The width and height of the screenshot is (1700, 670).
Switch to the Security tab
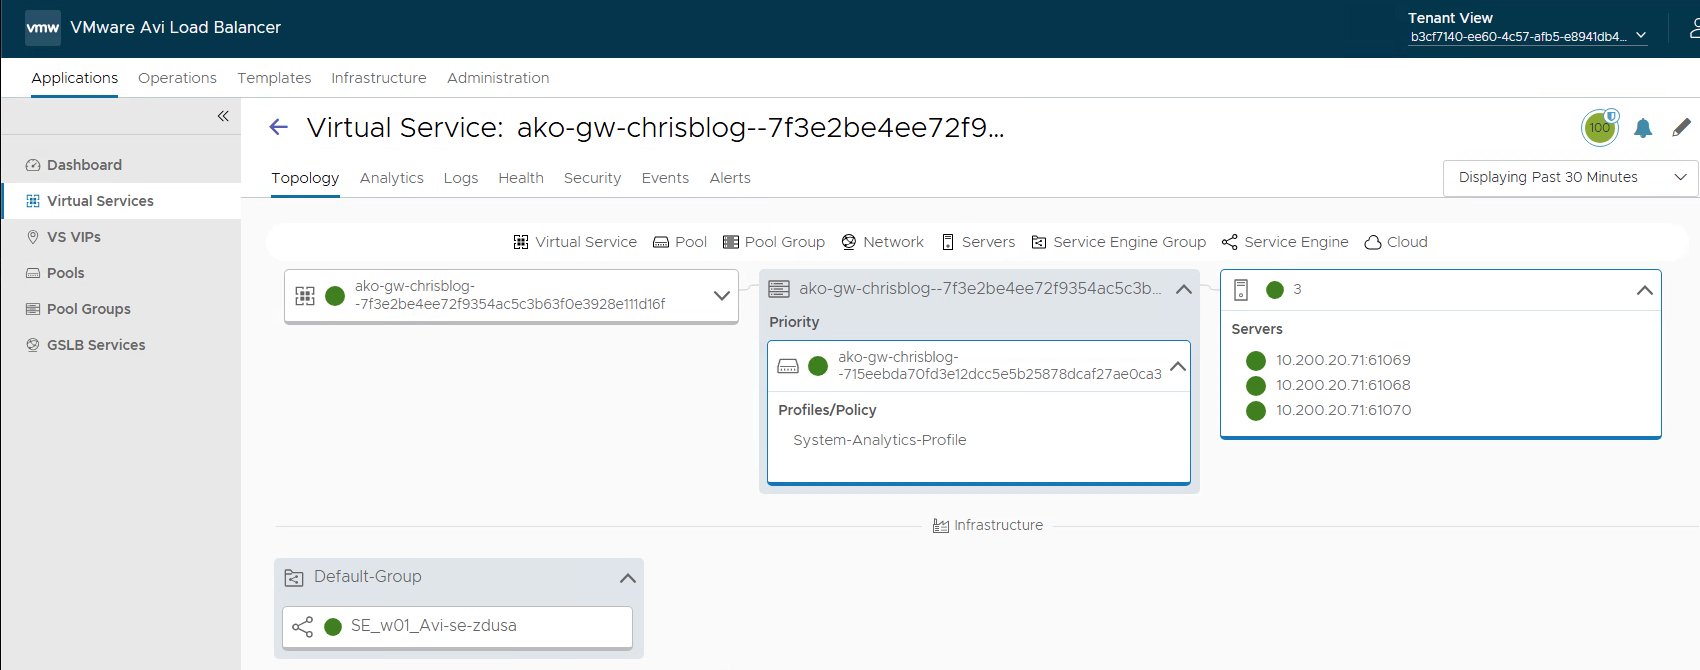coord(592,178)
